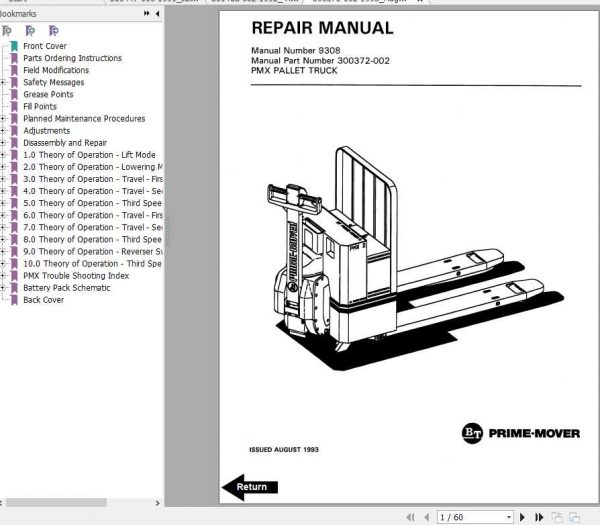Click the right arrow of the bookmarks horizontal scrollbar
Viewport: 600px width, 525px height.
click(157, 503)
